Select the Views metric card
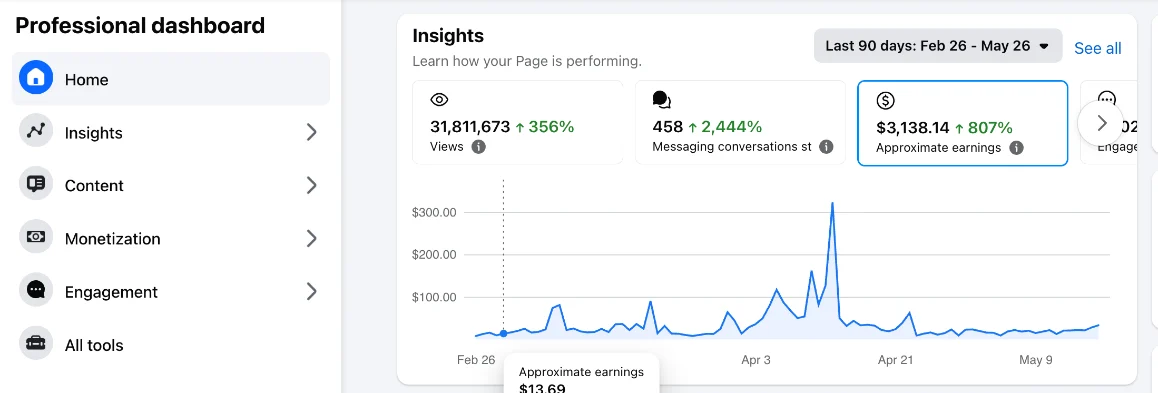 (x=518, y=123)
